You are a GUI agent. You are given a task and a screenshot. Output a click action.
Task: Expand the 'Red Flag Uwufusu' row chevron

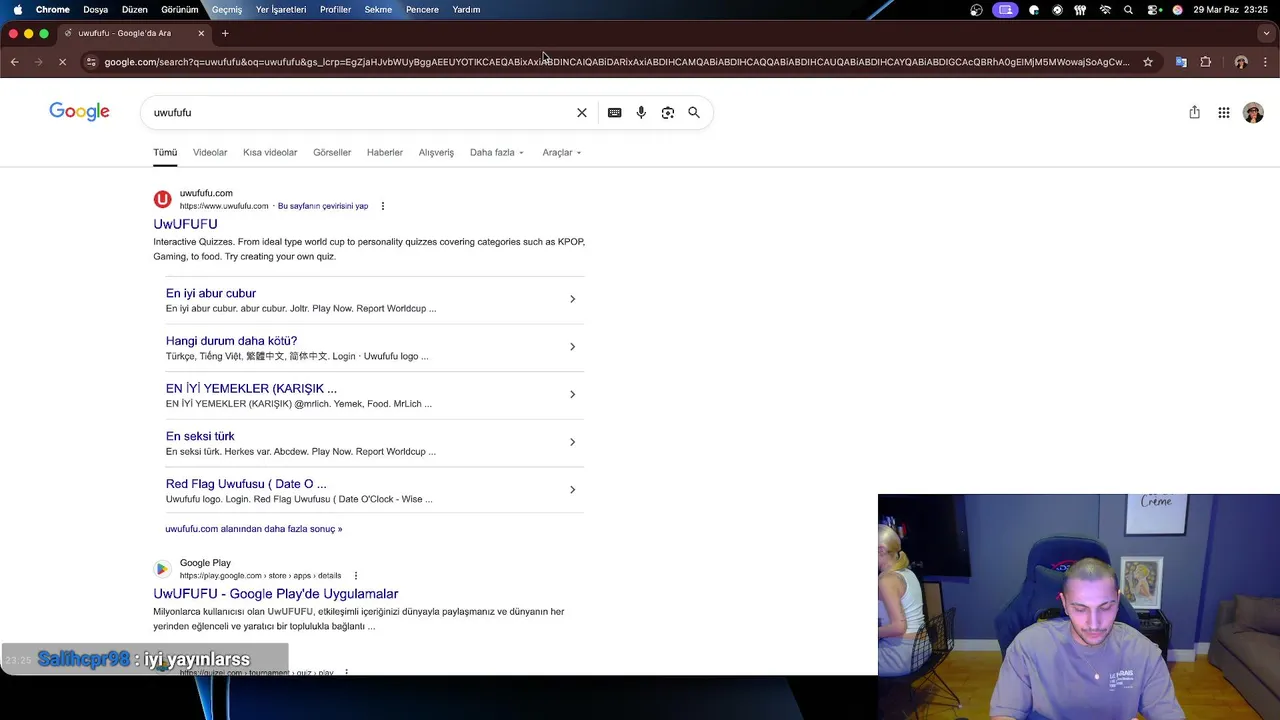point(572,490)
